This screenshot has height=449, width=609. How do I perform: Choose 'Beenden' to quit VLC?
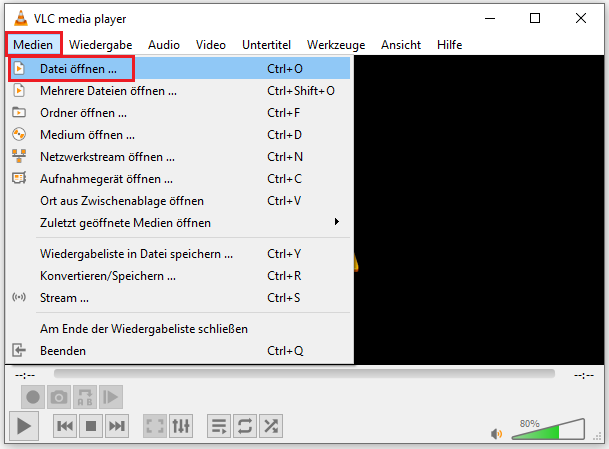[x=179, y=351]
